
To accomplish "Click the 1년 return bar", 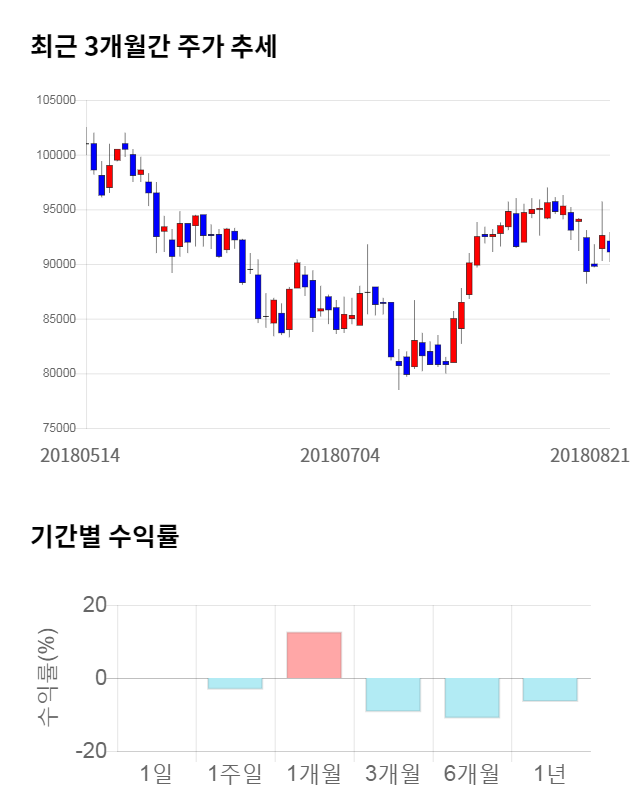I will point(550,689).
